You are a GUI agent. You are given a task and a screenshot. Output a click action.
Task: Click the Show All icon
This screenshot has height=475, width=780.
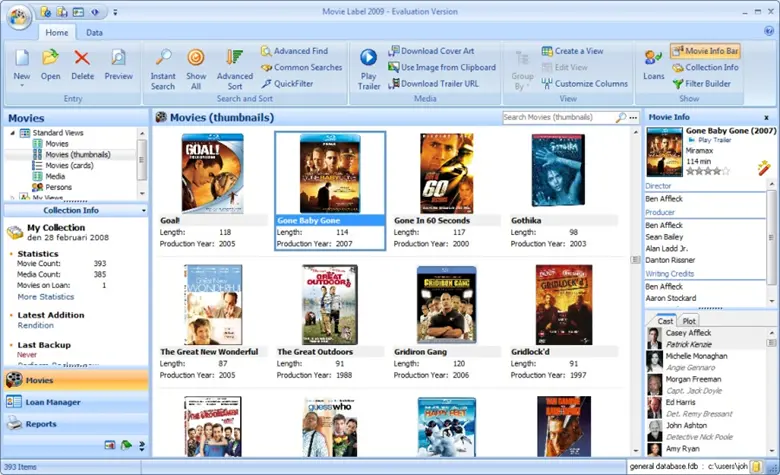coord(196,65)
